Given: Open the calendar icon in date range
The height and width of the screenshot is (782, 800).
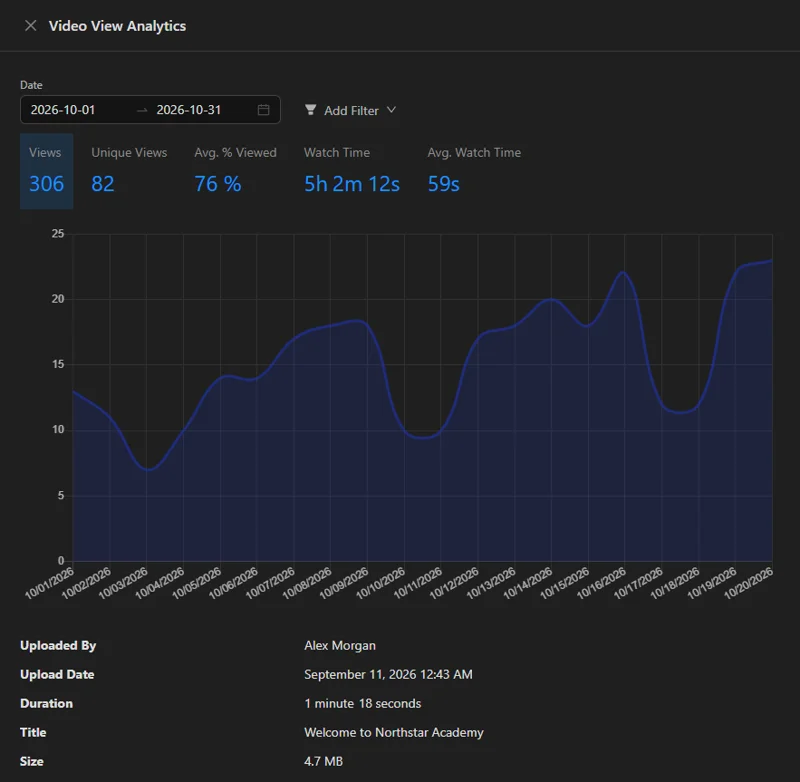Looking at the screenshot, I should (x=263, y=110).
